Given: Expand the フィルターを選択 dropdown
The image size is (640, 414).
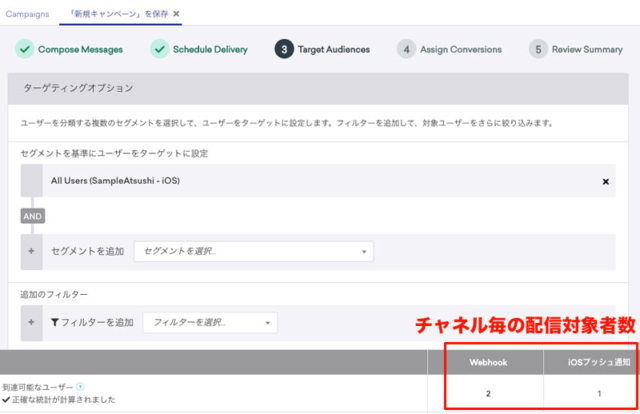Looking at the screenshot, I should point(210,322).
